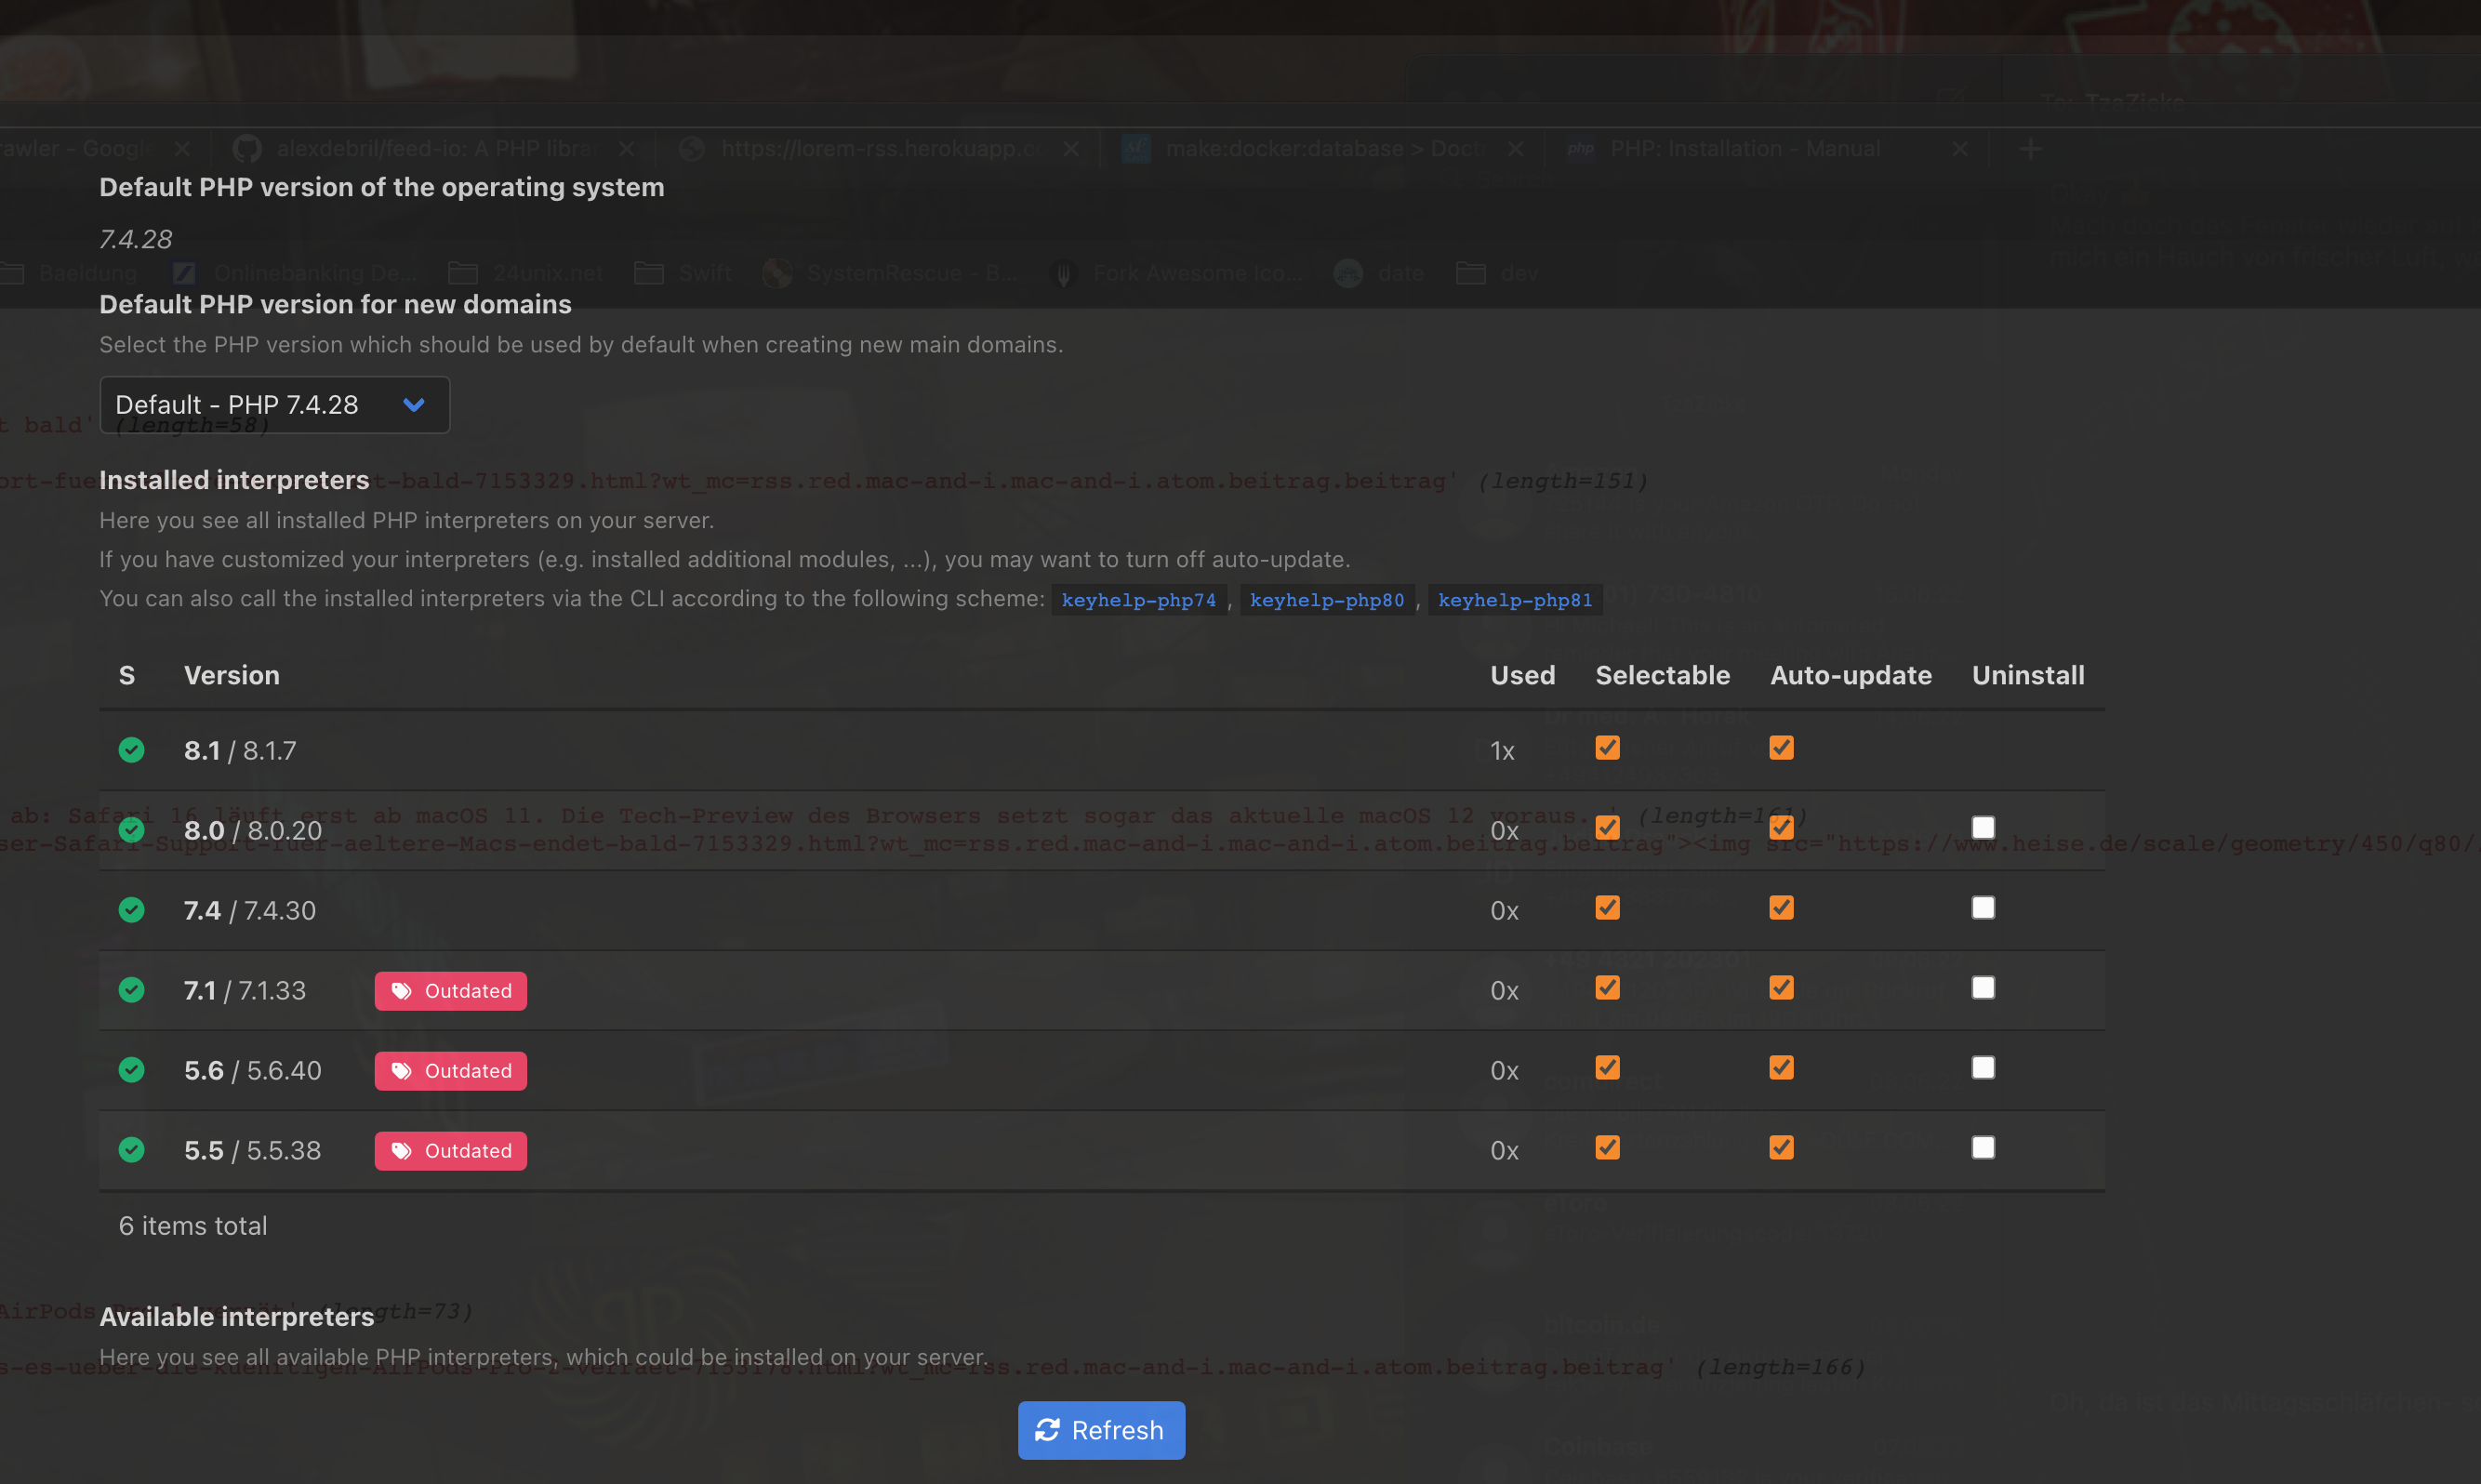Click the keyhelp-php74 code label
The width and height of the screenshot is (2481, 1484).
coord(1138,600)
